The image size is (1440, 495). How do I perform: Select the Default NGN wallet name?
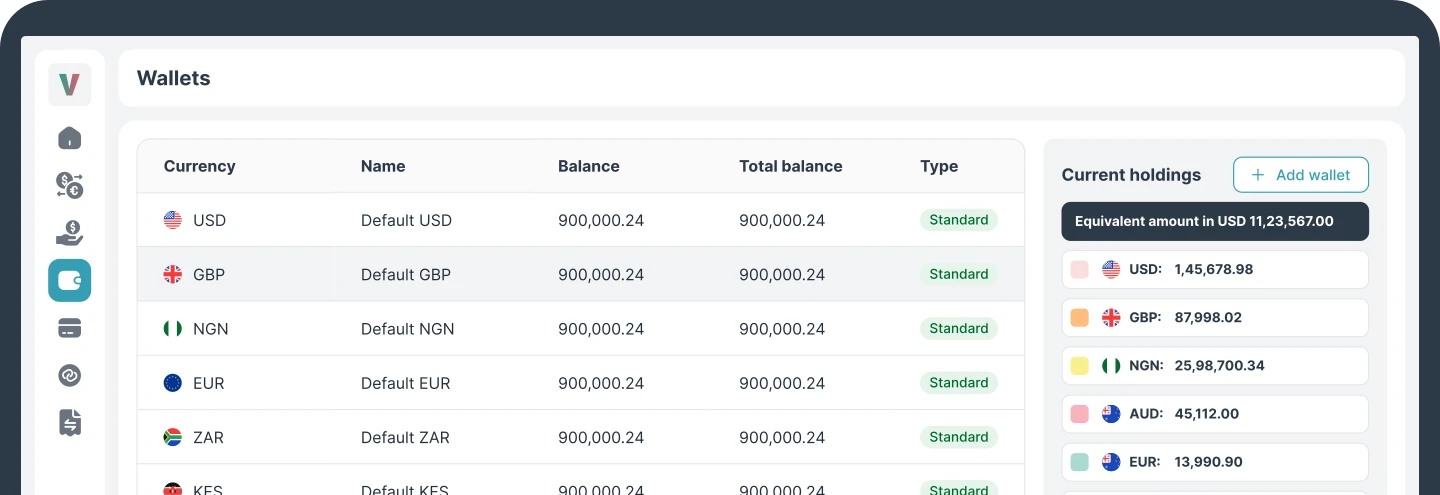coord(408,328)
